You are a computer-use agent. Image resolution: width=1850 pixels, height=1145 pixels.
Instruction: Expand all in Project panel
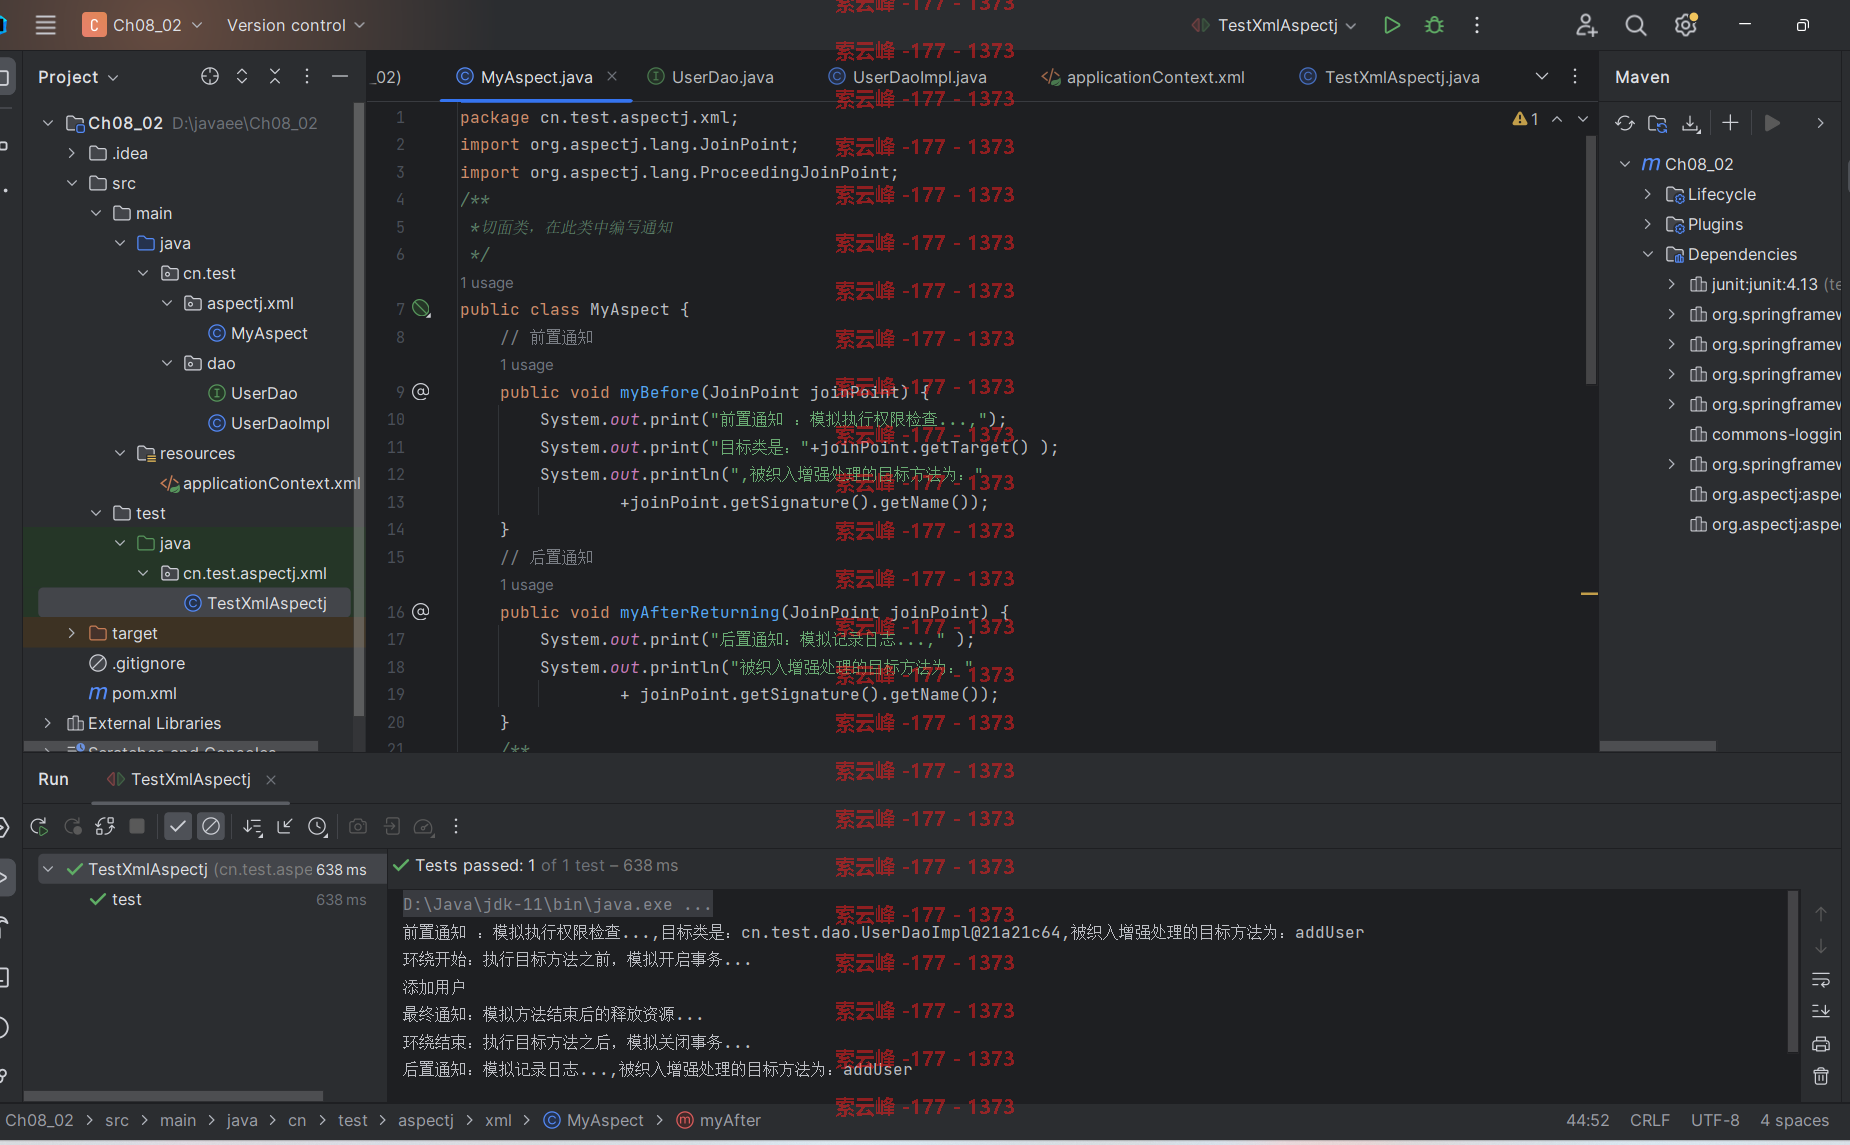pos(242,76)
